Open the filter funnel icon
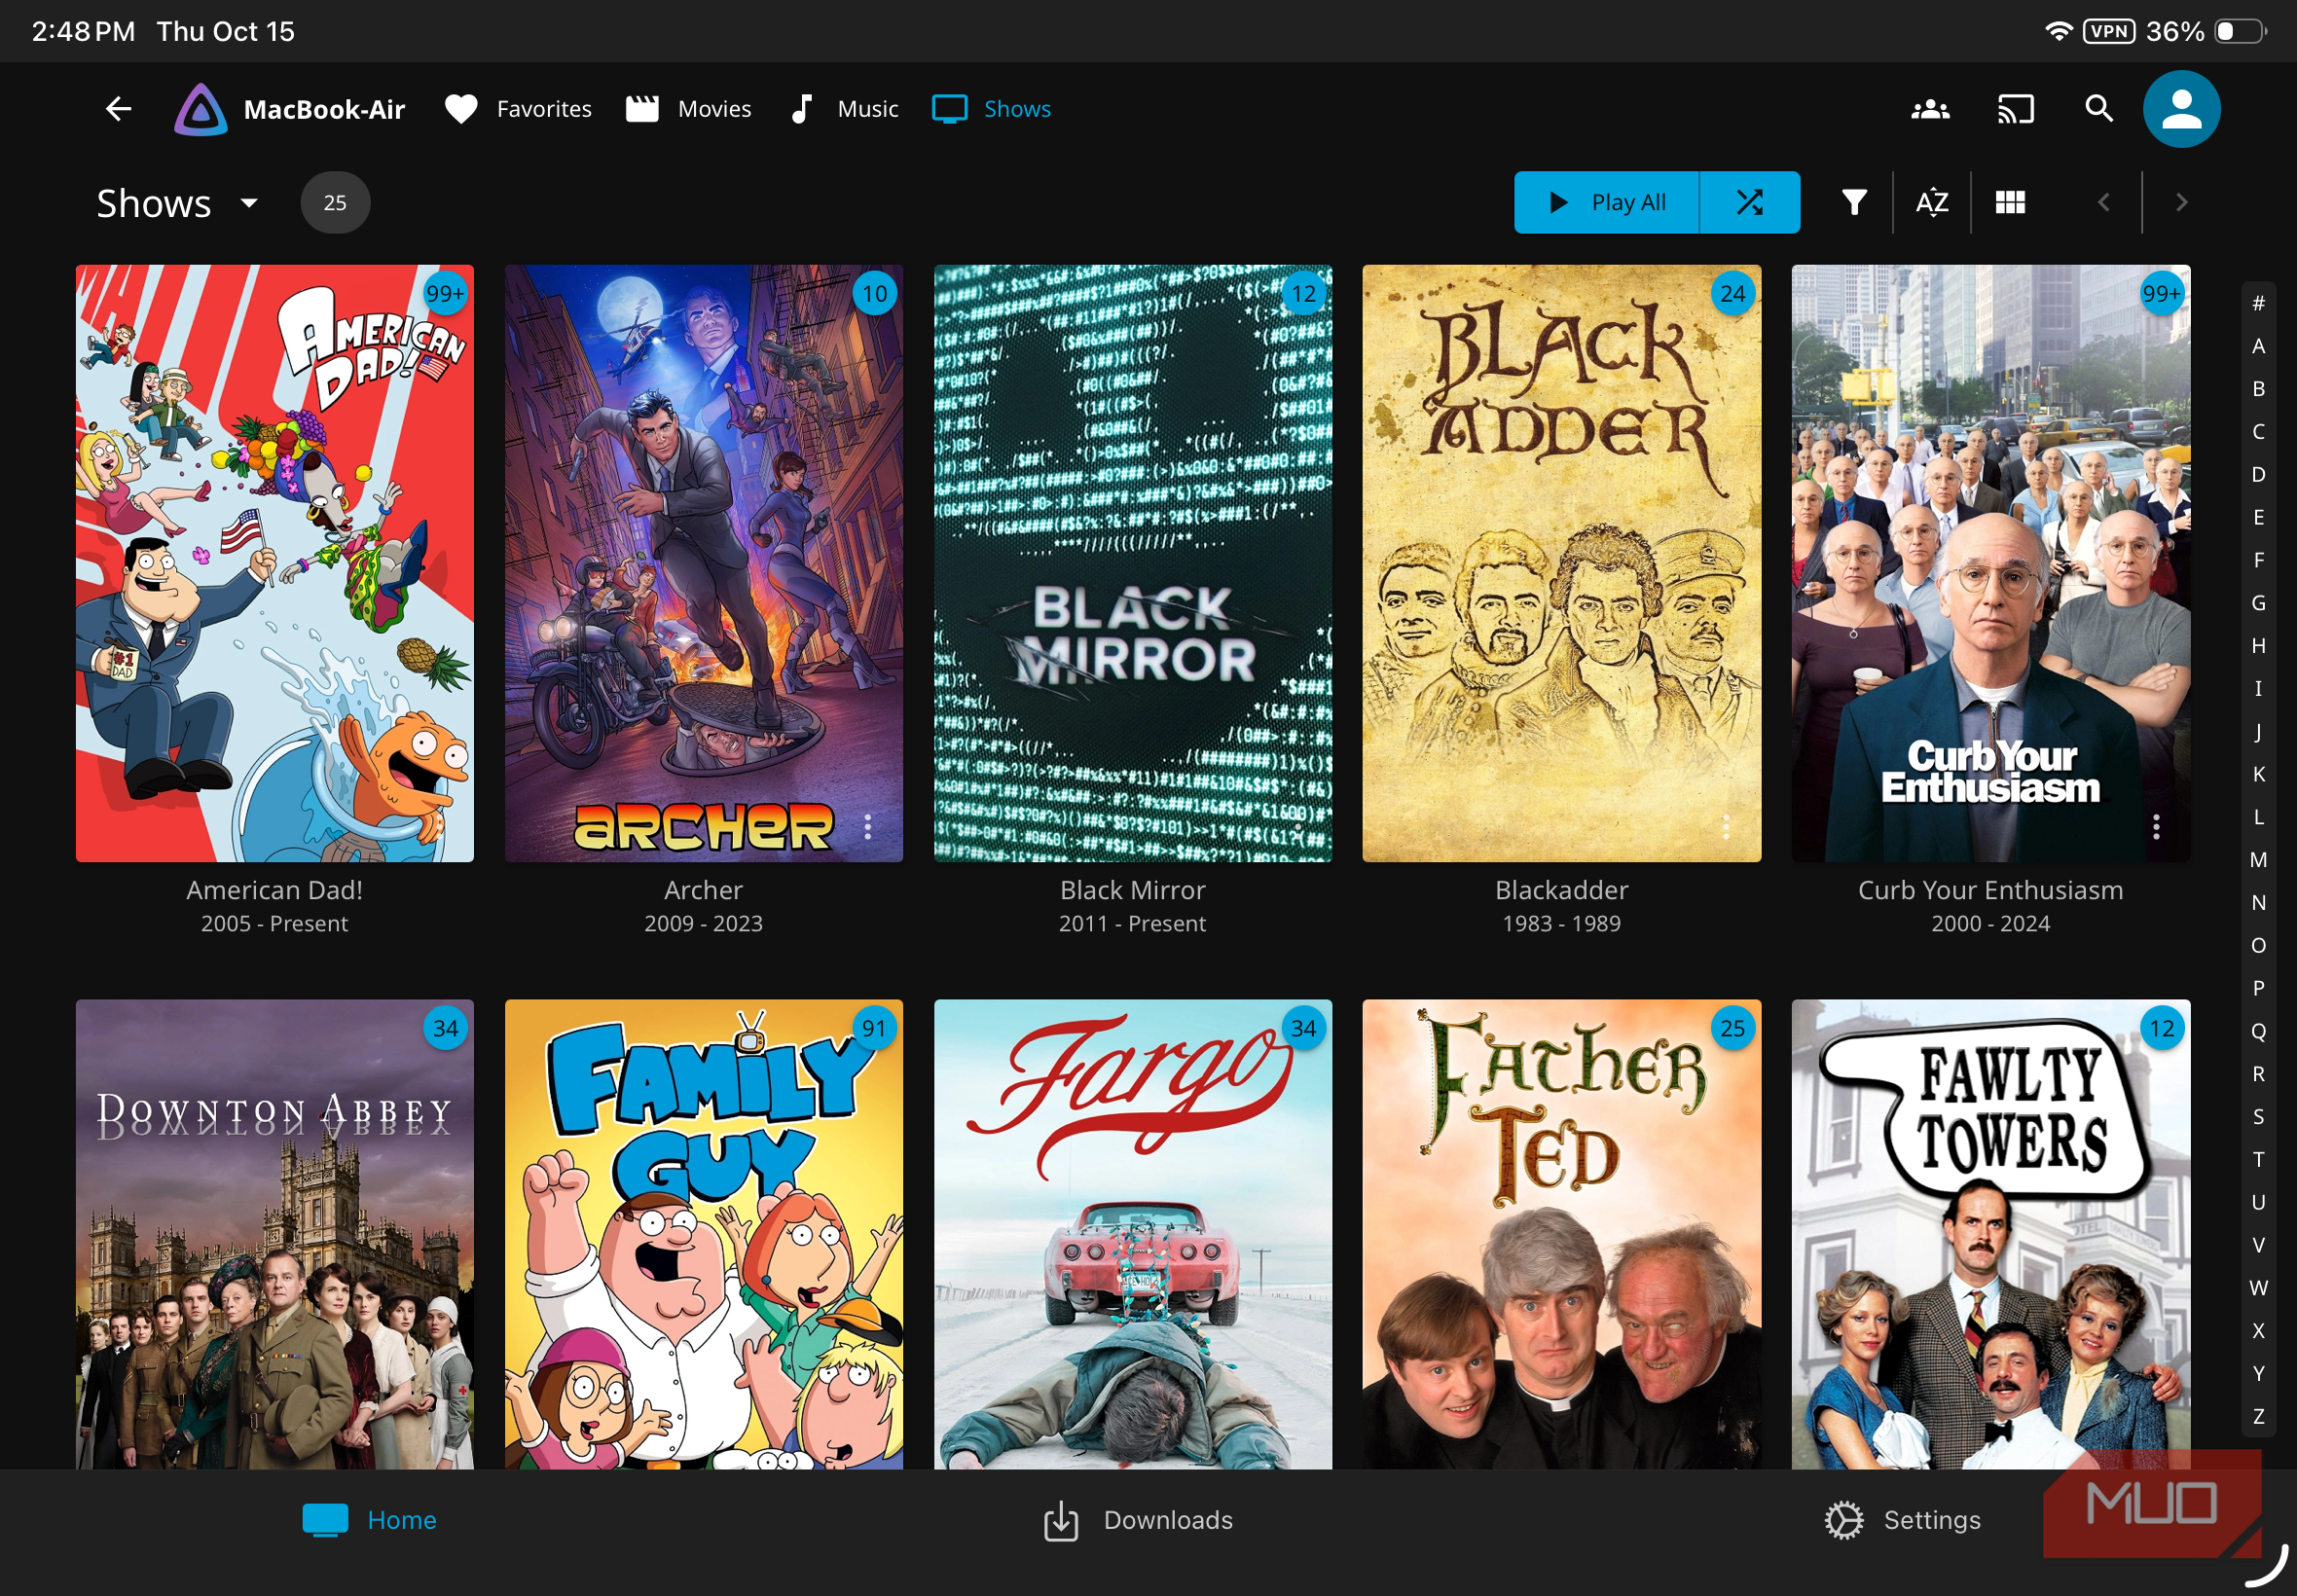This screenshot has width=2297, height=1596. tap(1854, 203)
